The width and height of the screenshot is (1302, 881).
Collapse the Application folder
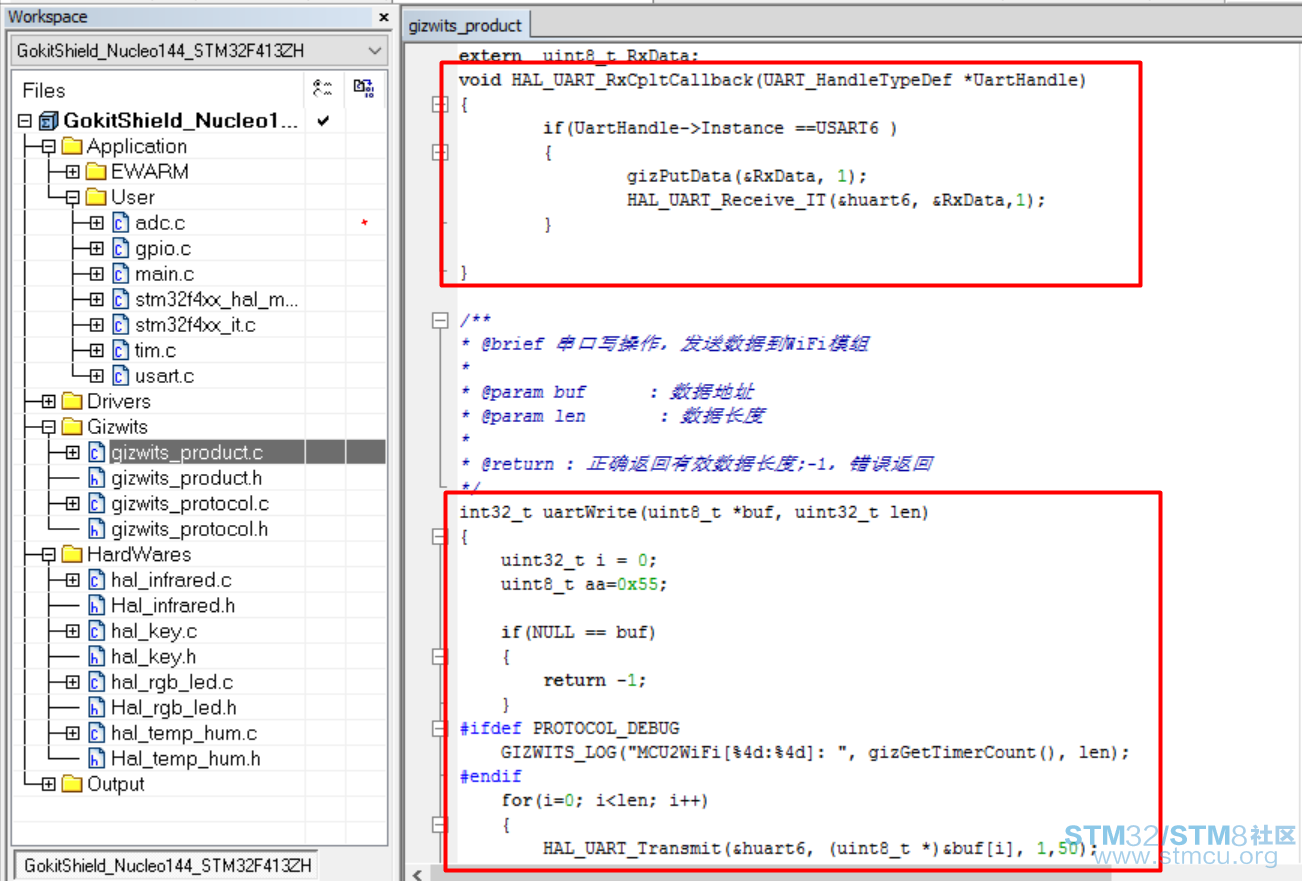tap(48, 146)
